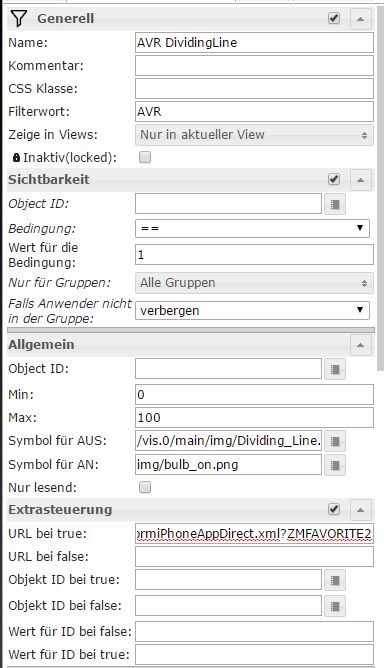The width and height of the screenshot is (384, 668).
Task: Browse image for Symbol für AUS
Action: tap(335, 441)
